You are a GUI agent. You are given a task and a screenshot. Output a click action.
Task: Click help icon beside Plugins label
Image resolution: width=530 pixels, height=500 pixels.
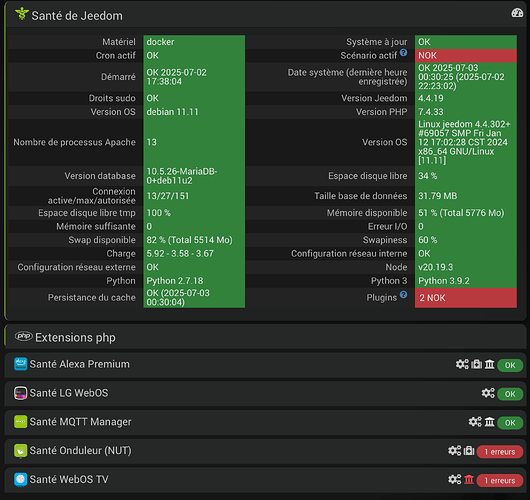(403, 295)
